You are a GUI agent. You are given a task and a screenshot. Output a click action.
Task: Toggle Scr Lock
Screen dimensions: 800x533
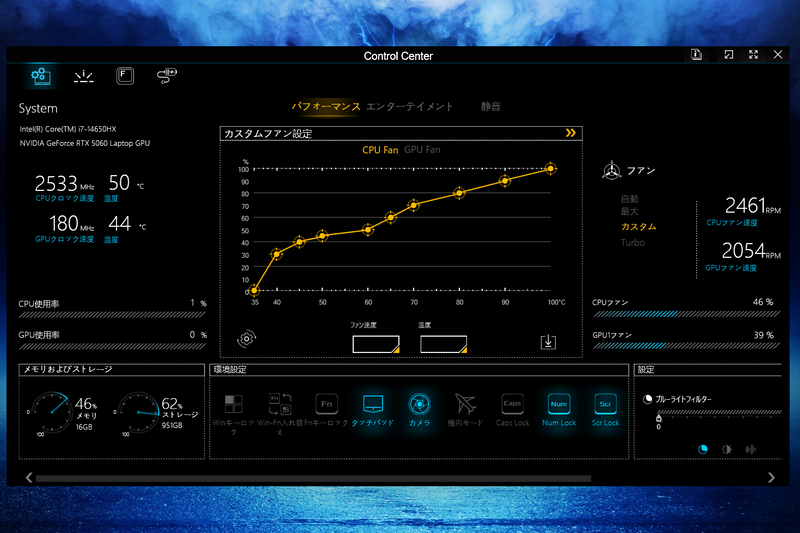tap(605, 410)
